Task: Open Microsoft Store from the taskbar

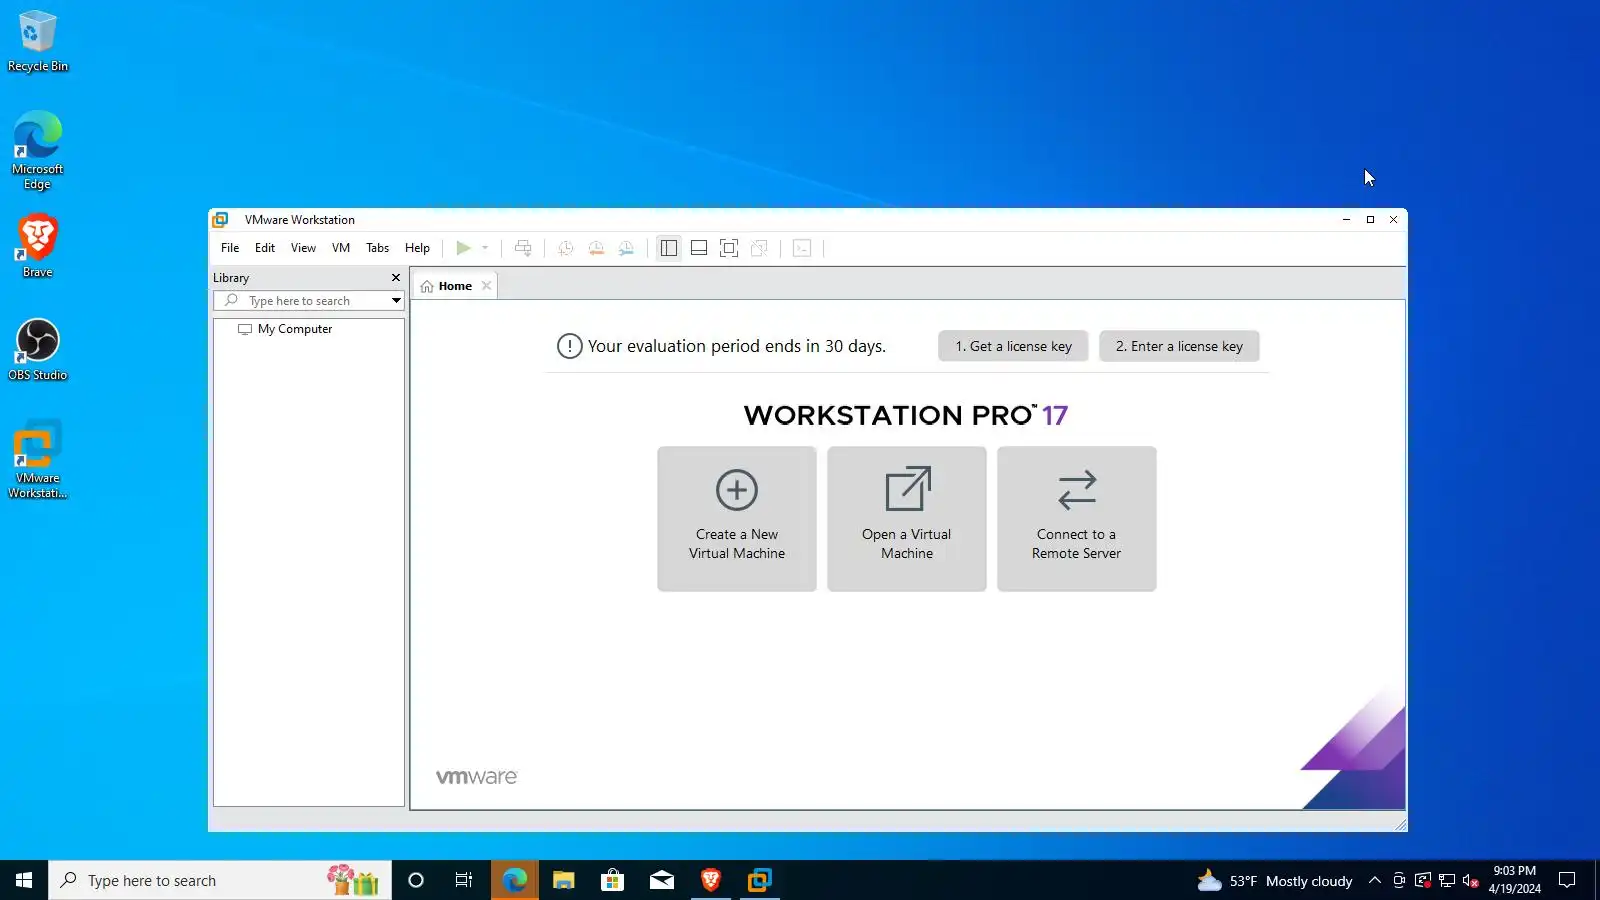Action: (612, 880)
